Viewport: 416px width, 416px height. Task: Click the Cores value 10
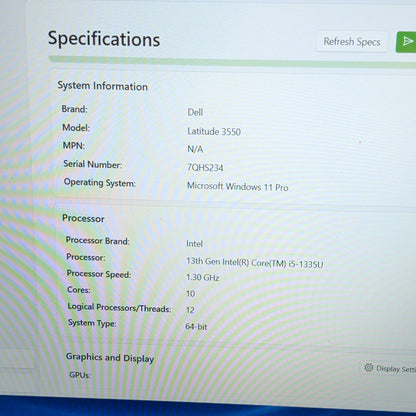190,294
